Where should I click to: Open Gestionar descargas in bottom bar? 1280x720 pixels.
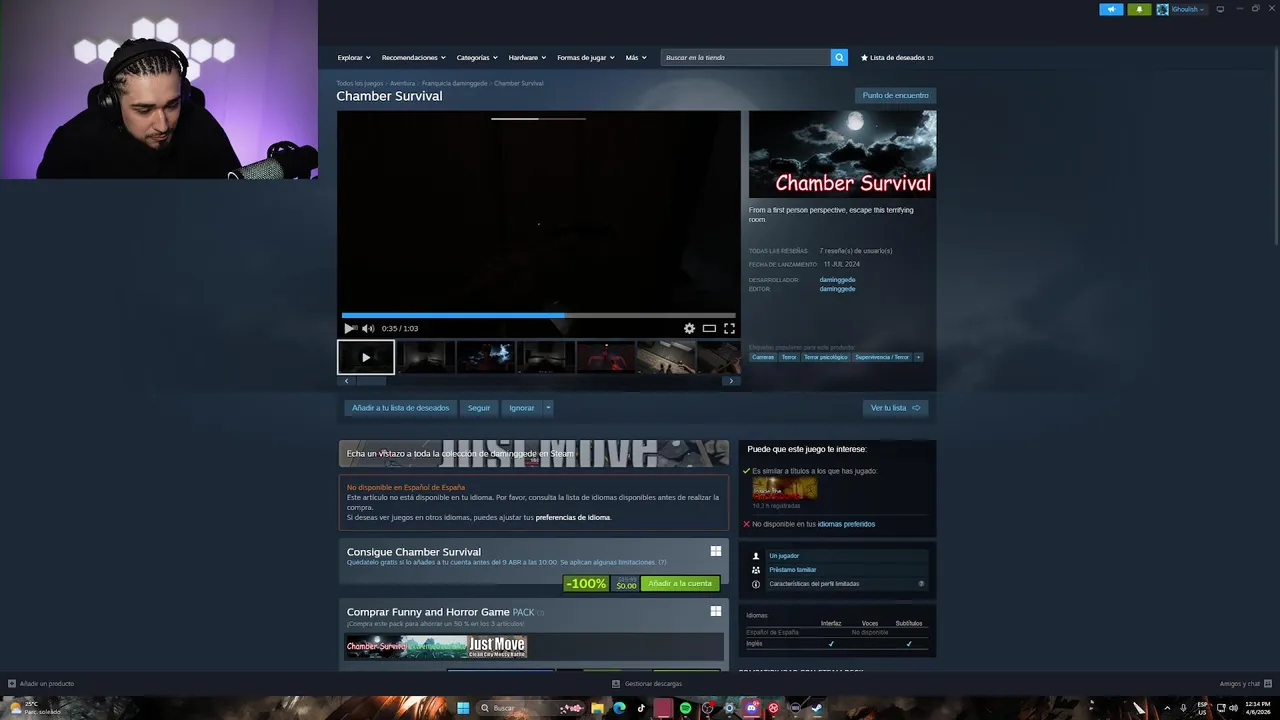[647, 684]
